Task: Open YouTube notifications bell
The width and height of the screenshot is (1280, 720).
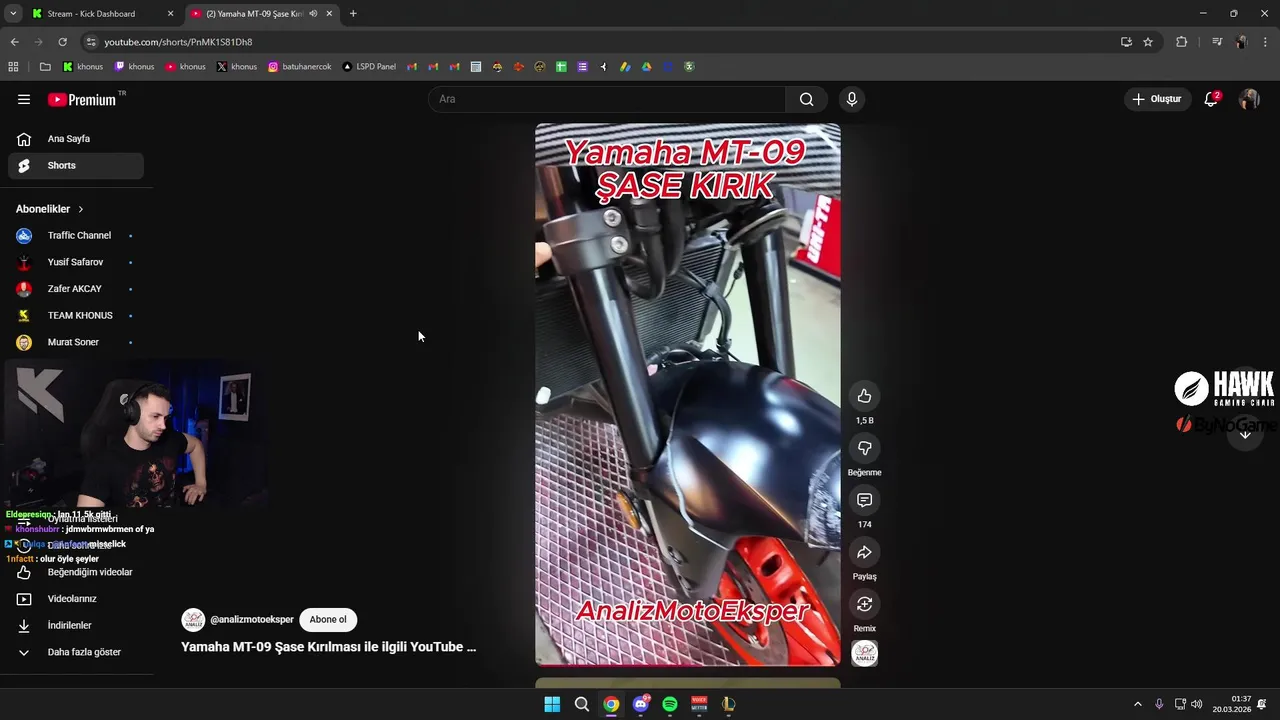Action: tap(1211, 99)
